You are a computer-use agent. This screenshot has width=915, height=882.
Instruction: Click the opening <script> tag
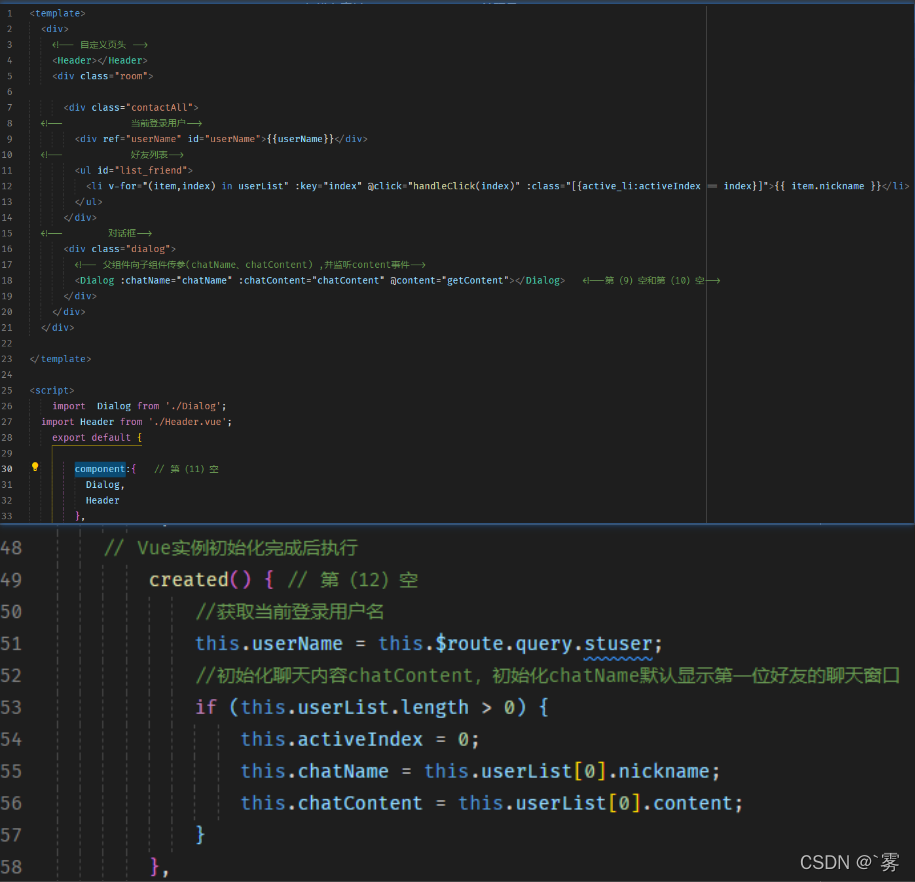[x=52, y=390]
